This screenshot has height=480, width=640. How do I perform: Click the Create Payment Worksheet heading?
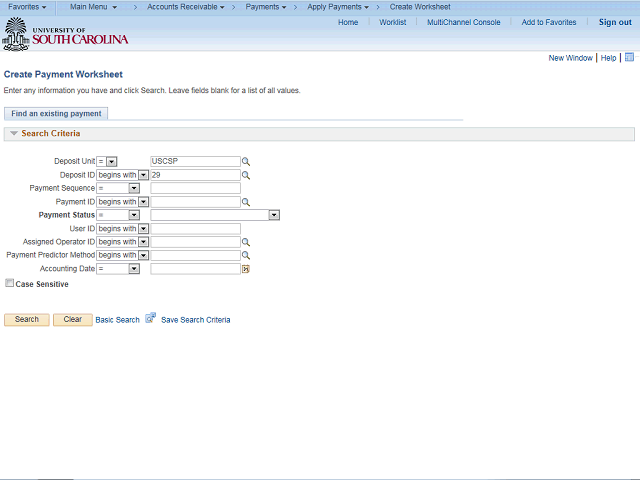point(63,74)
